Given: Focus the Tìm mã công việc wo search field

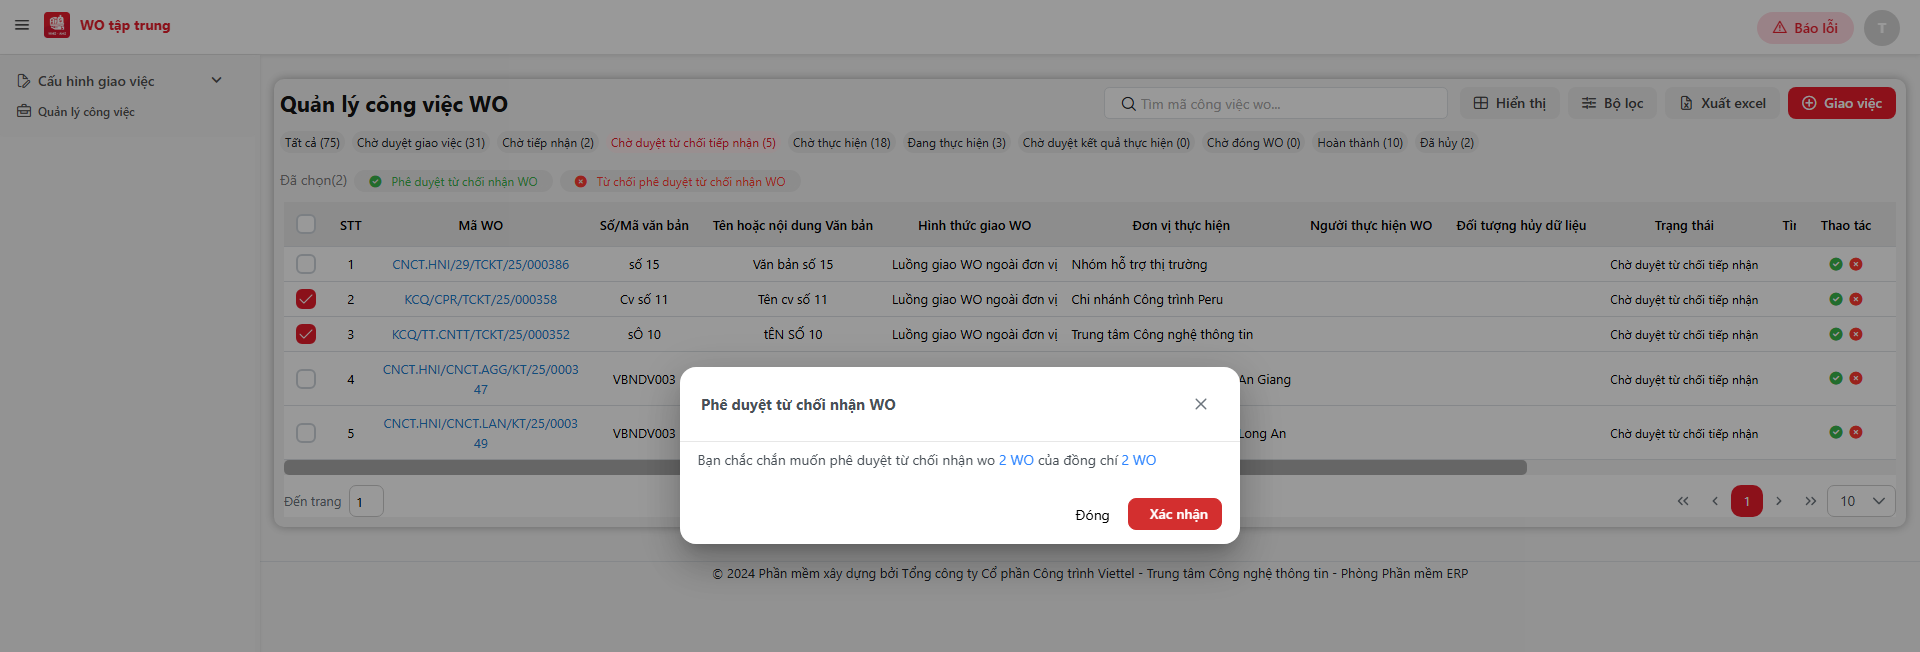Looking at the screenshot, I should tap(1275, 103).
